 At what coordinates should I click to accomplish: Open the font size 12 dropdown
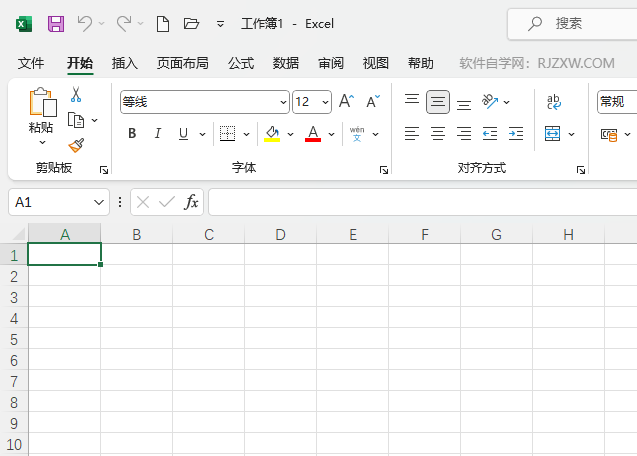pyautogui.click(x=325, y=102)
